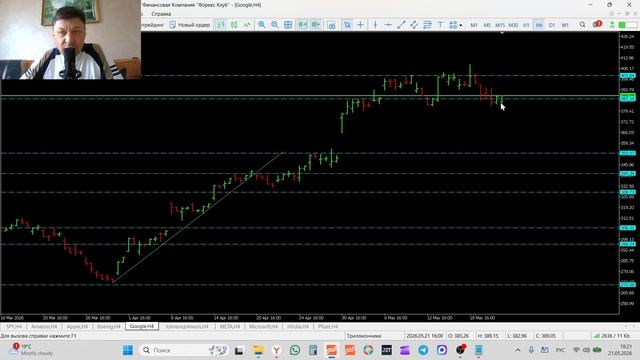The image size is (640, 360).
Task: Switch chart to candlestick mode
Action: (234, 25)
